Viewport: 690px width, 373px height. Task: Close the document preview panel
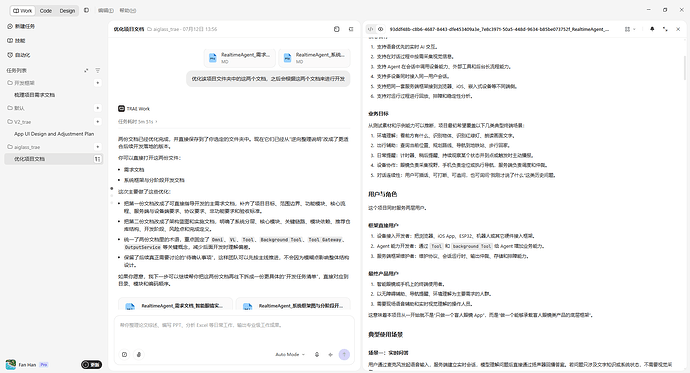pyautogui.click(x=678, y=29)
